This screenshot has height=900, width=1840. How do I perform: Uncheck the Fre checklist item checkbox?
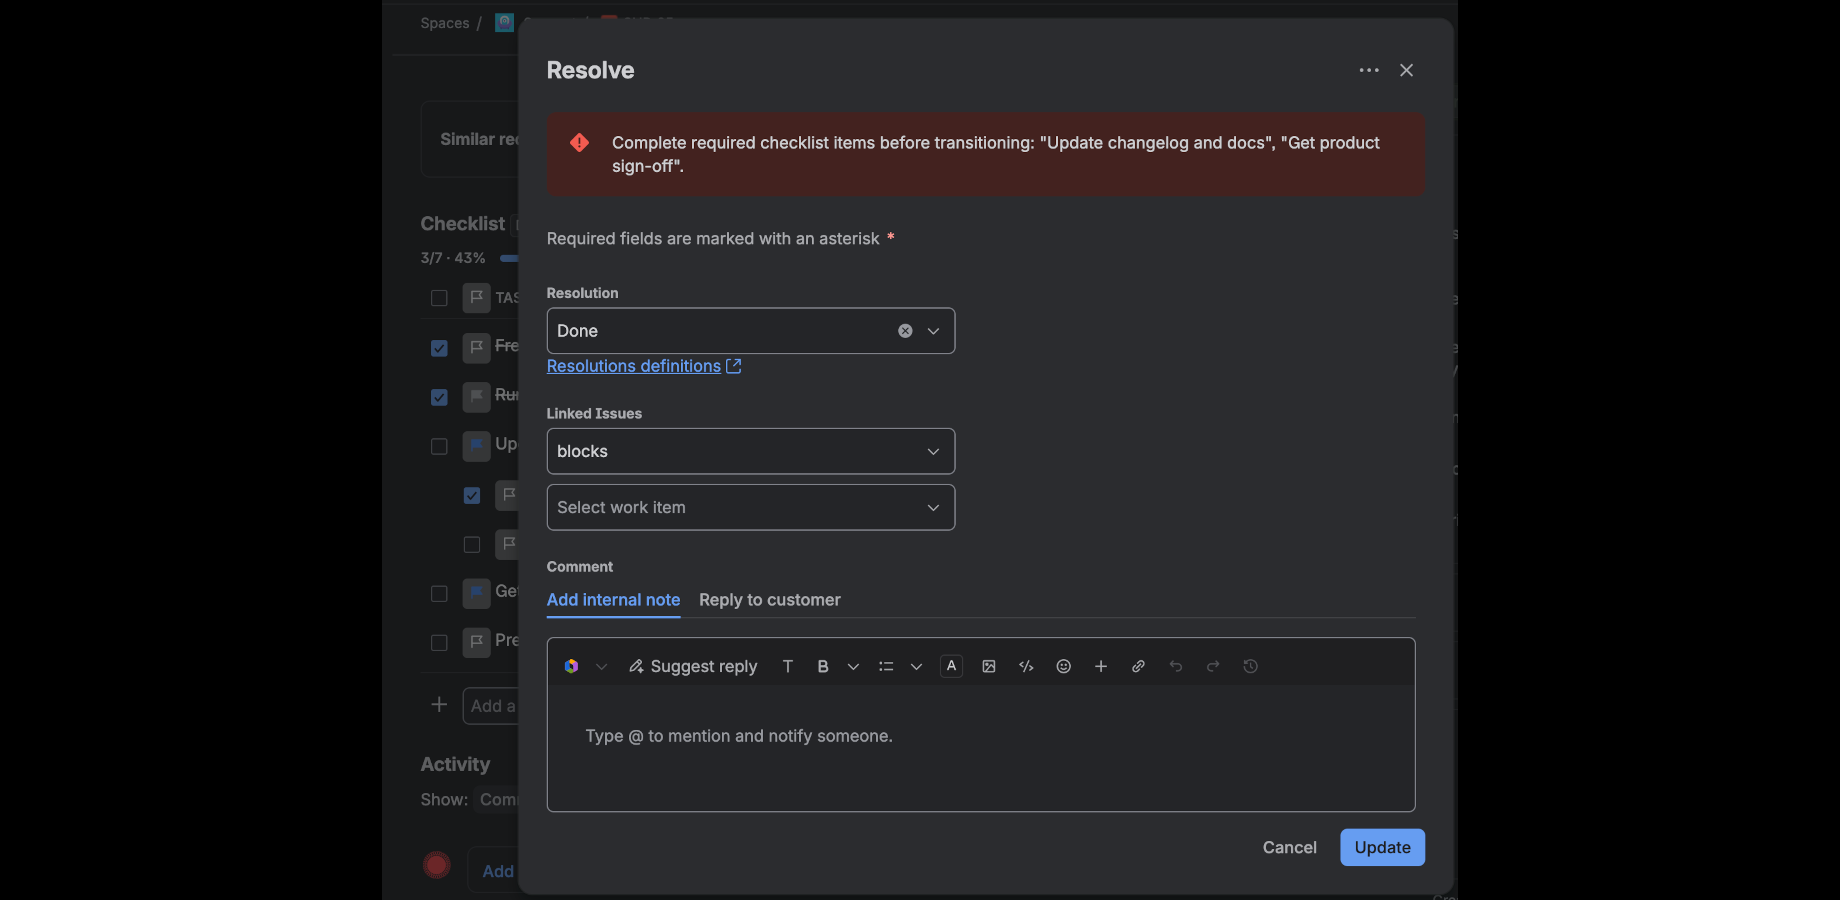[439, 348]
